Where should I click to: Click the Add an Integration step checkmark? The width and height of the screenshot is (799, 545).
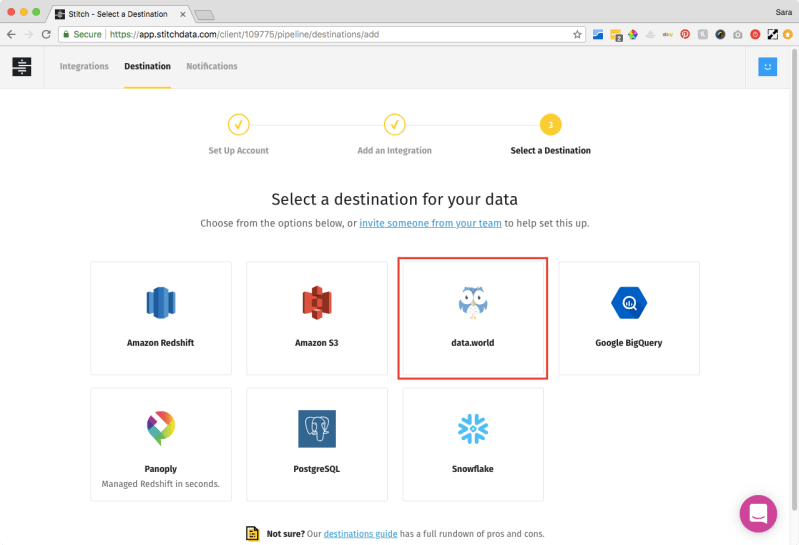(394, 125)
